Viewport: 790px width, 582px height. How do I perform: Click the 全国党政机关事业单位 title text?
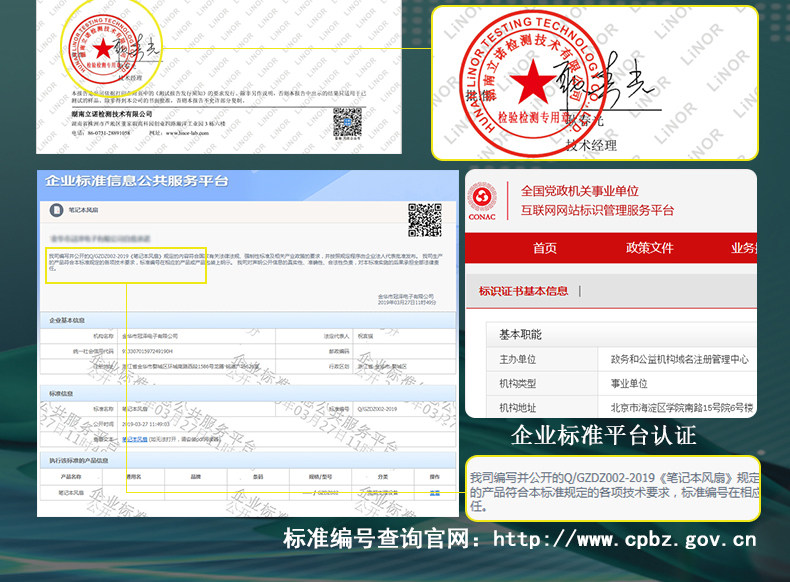(x=579, y=191)
